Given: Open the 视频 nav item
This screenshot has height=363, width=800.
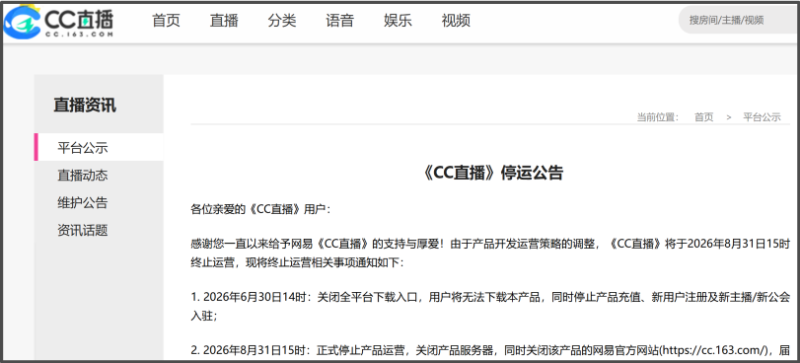Looking at the screenshot, I should point(456,21).
